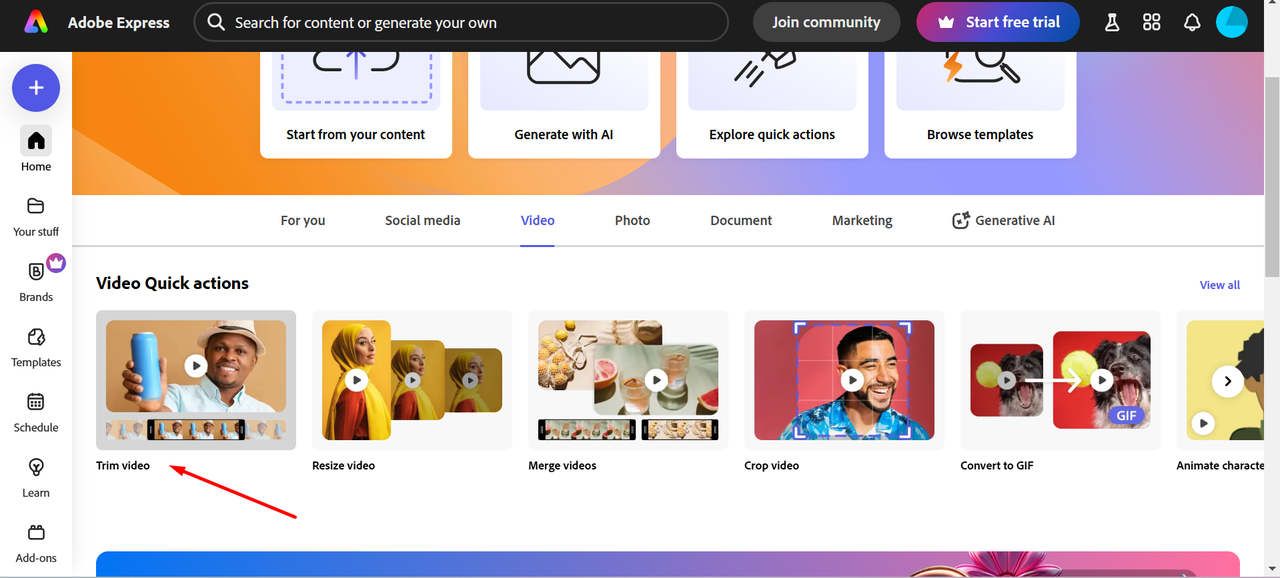Viewport: 1280px width, 578px height.
Task: Open Brands in sidebar
Action: coord(36,280)
